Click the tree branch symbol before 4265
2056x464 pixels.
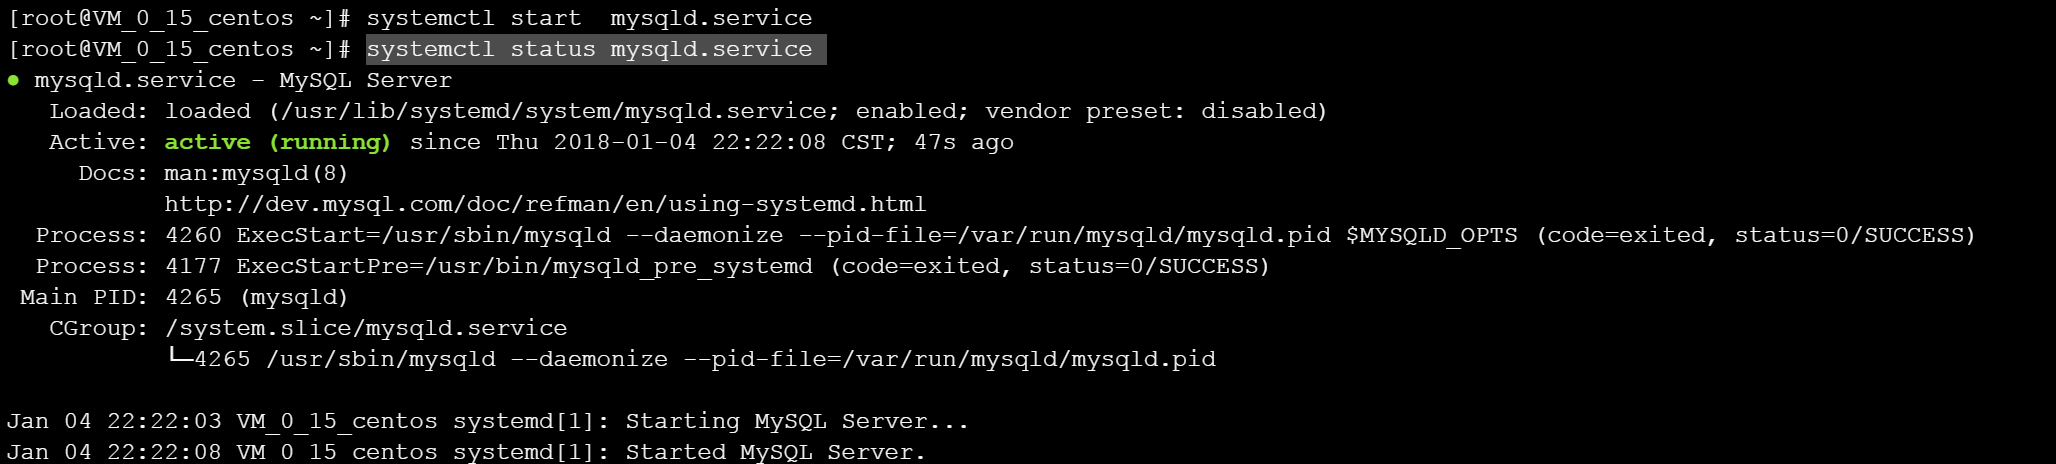[x=179, y=356]
